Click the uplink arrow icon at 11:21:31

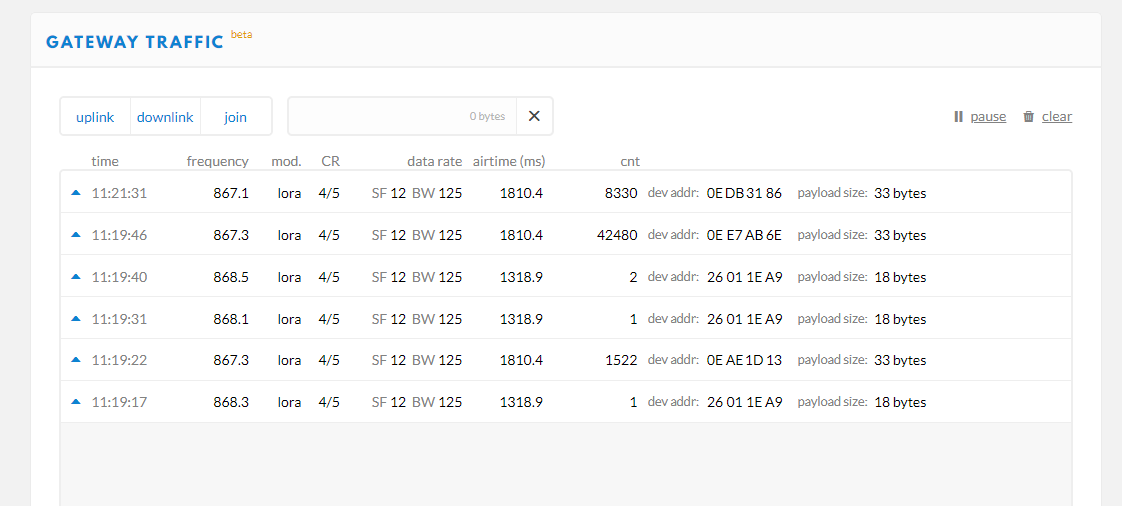pos(76,193)
